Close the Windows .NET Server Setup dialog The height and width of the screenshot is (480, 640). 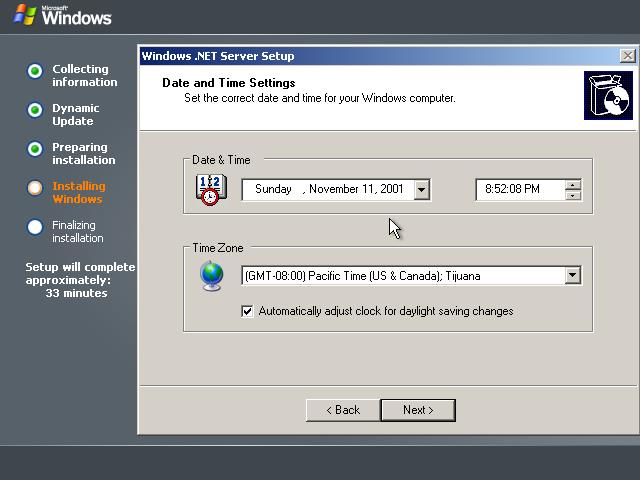tap(627, 56)
